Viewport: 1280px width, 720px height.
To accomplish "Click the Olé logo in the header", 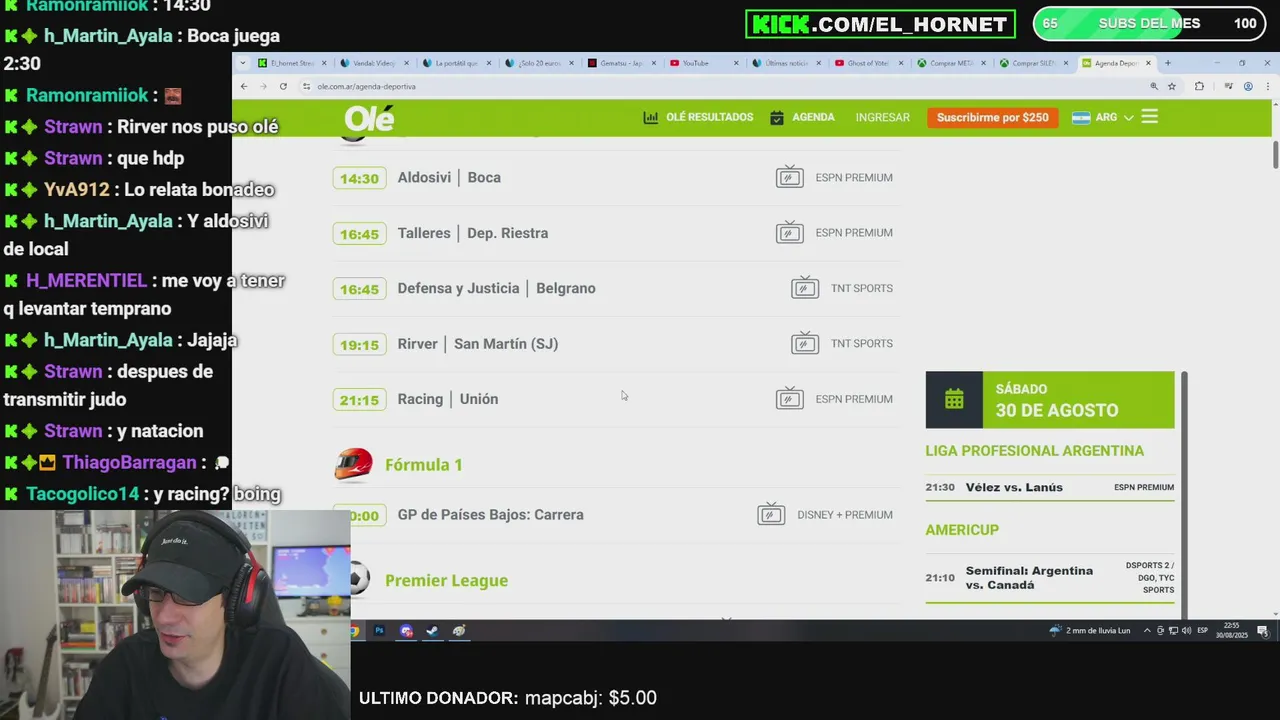I will (x=369, y=118).
